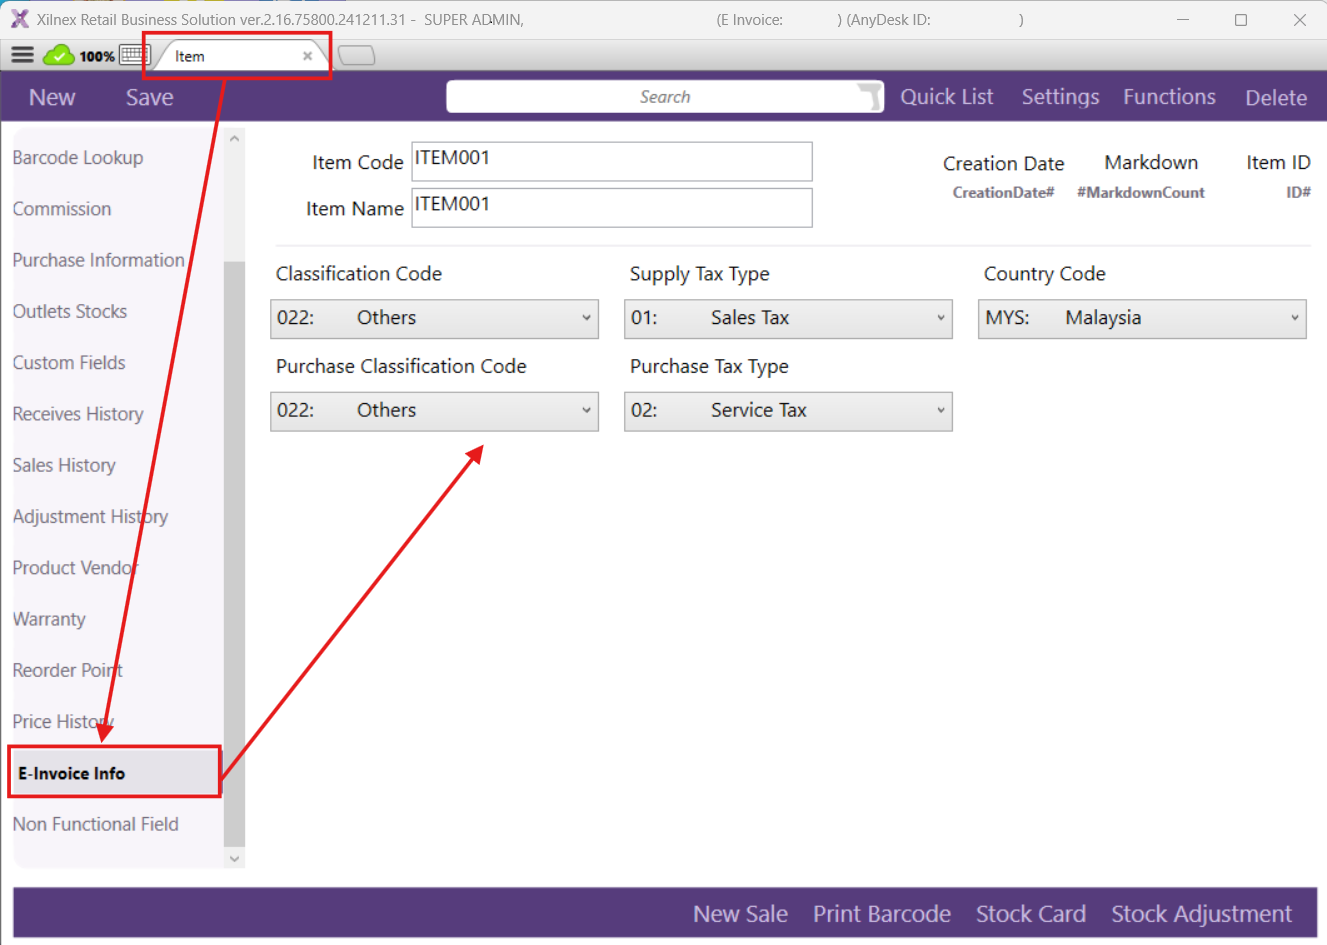Close the Item tab
Viewport: 1327px width, 945px height.
pos(307,56)
